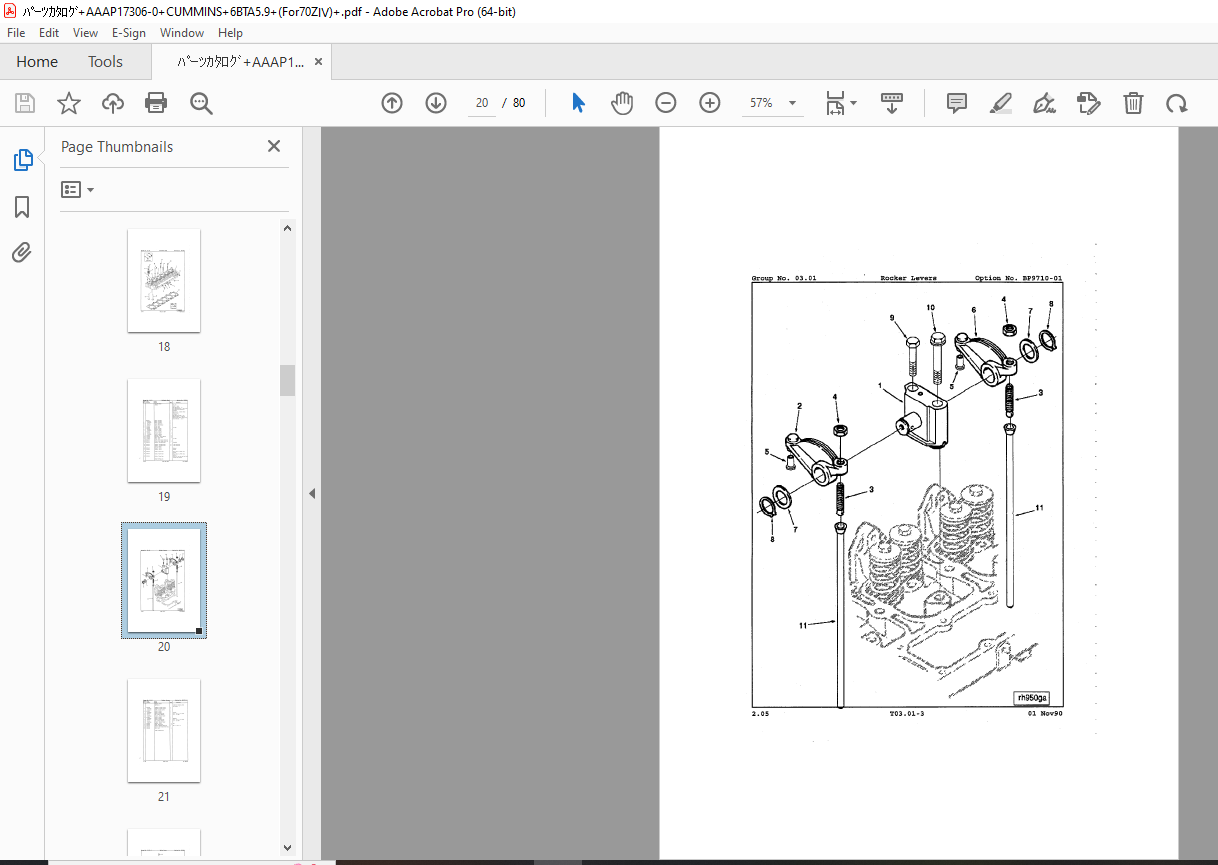Click the Save file icon
This screenshot has height=865, width=1218.
[25, 103]
